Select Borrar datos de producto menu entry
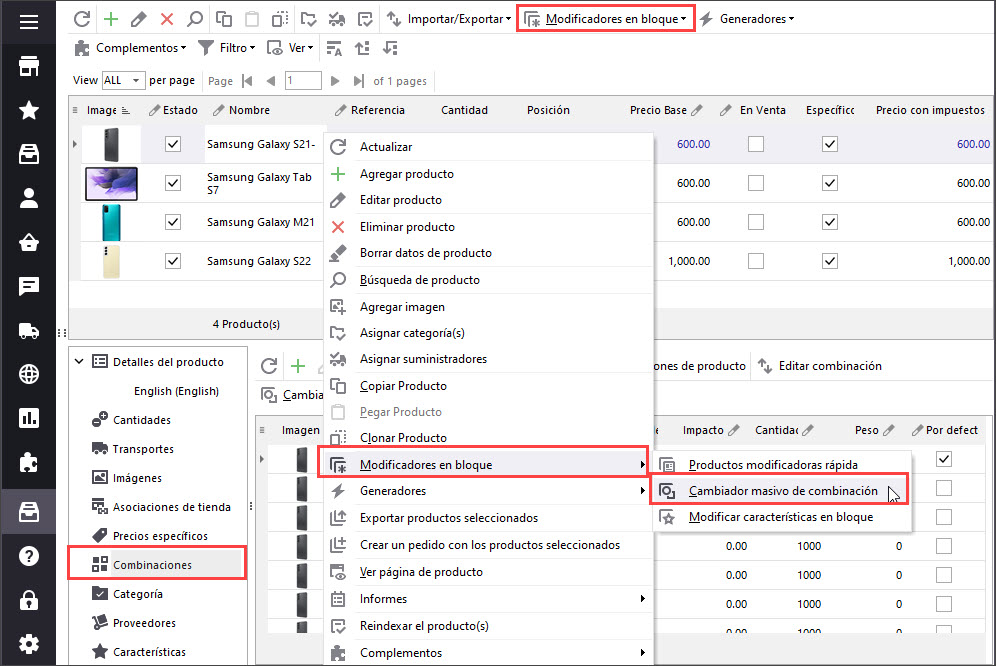Screen dimensions: 996x666 pos(488,253)
